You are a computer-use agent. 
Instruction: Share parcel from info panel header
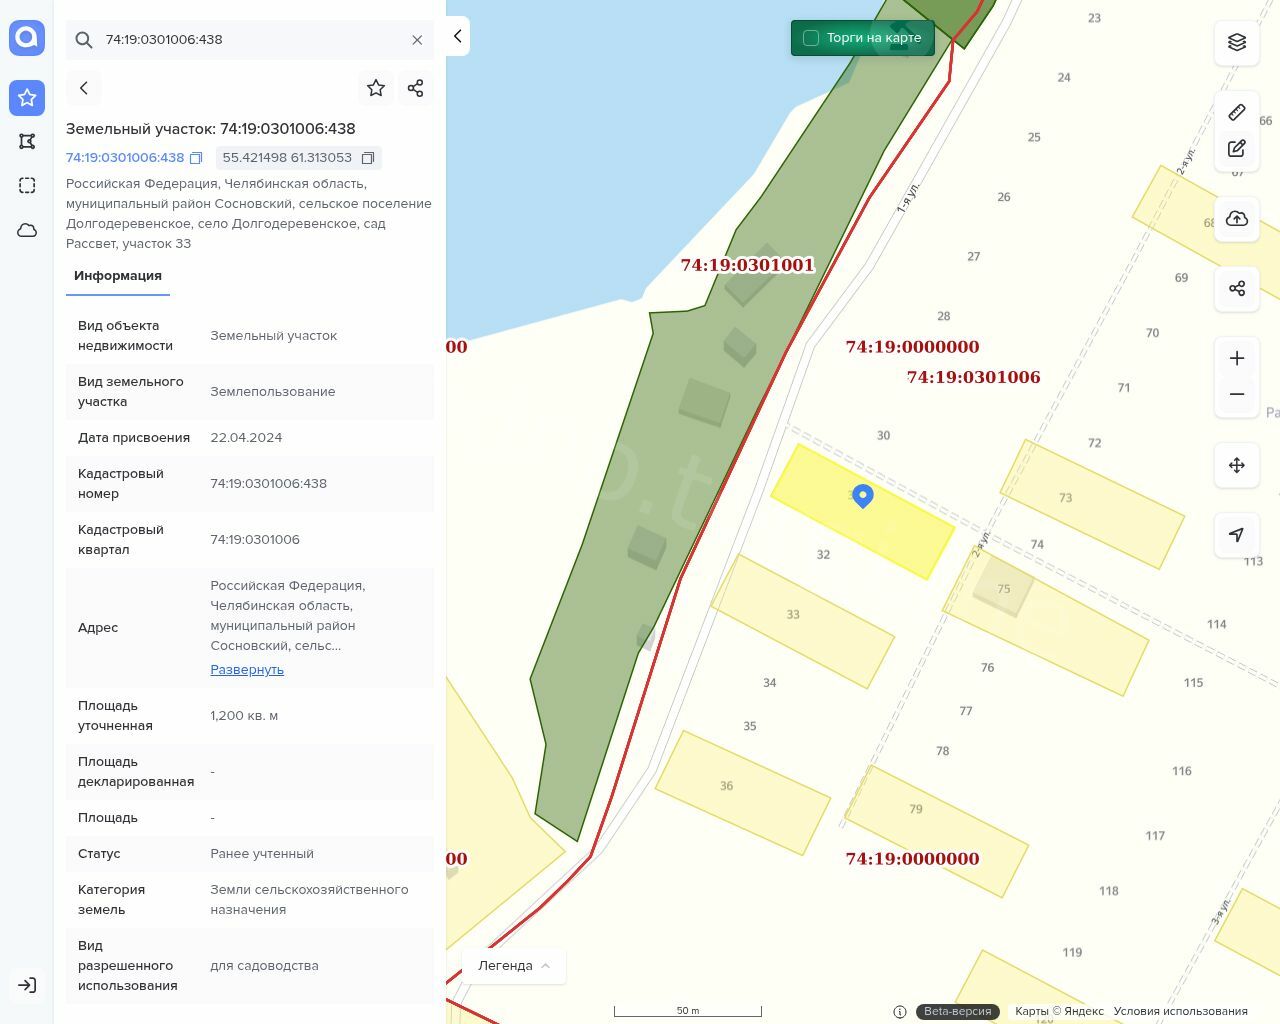[416, 88]
